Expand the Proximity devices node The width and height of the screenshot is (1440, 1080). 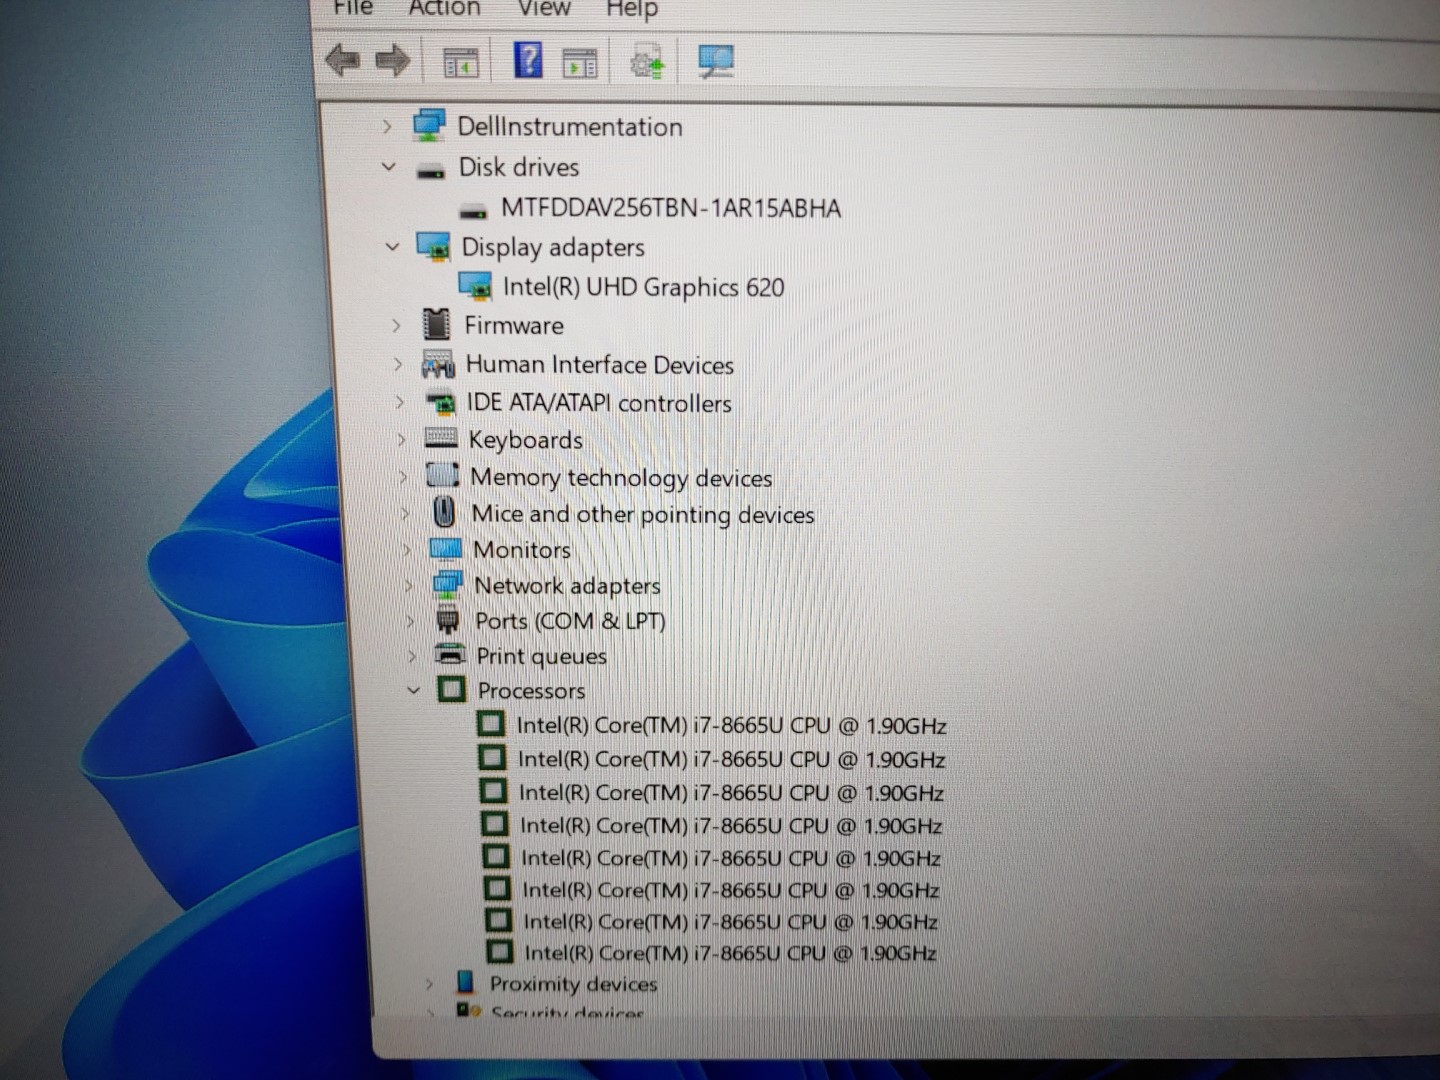429,984
